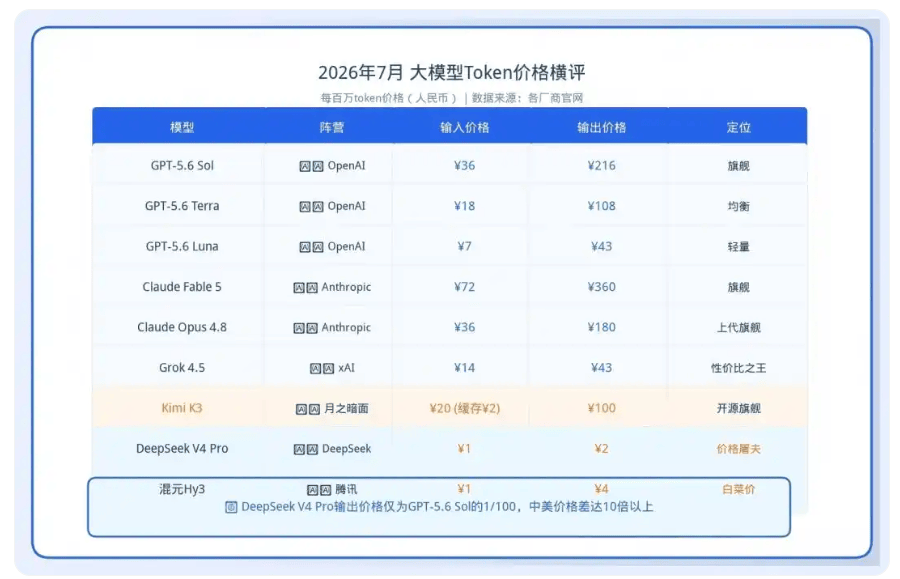Select the "¥2" output price for DeepSeek V4 Pro

[602, 449]
